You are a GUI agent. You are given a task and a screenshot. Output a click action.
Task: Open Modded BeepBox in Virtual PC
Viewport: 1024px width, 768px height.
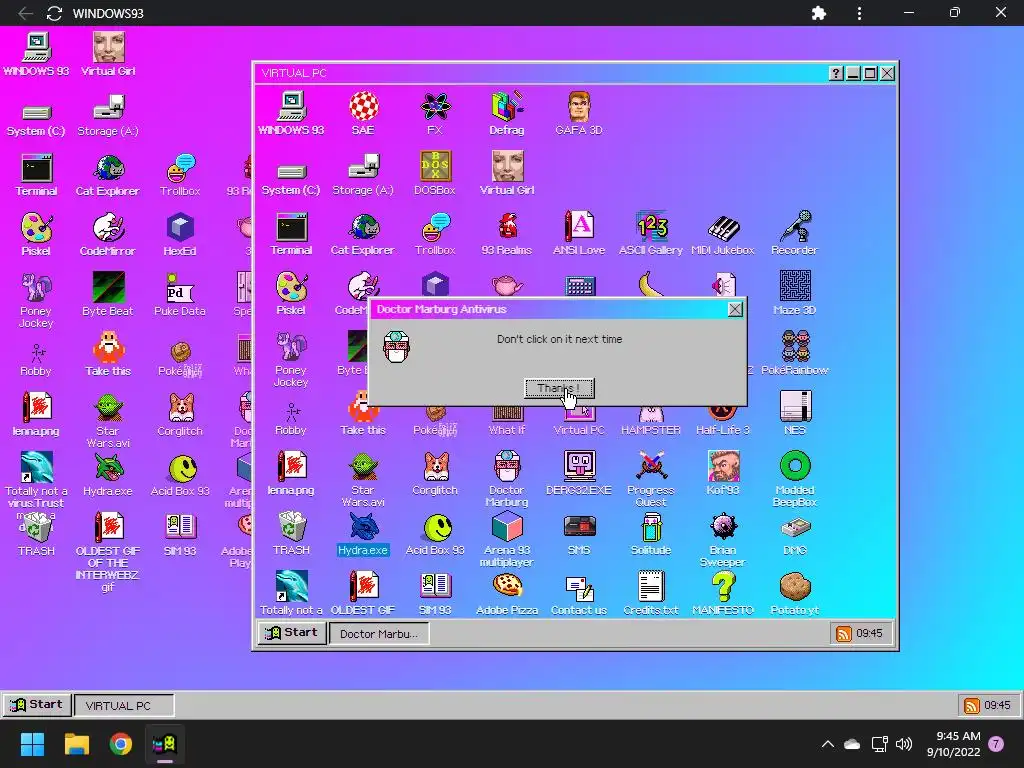point(794,479)
